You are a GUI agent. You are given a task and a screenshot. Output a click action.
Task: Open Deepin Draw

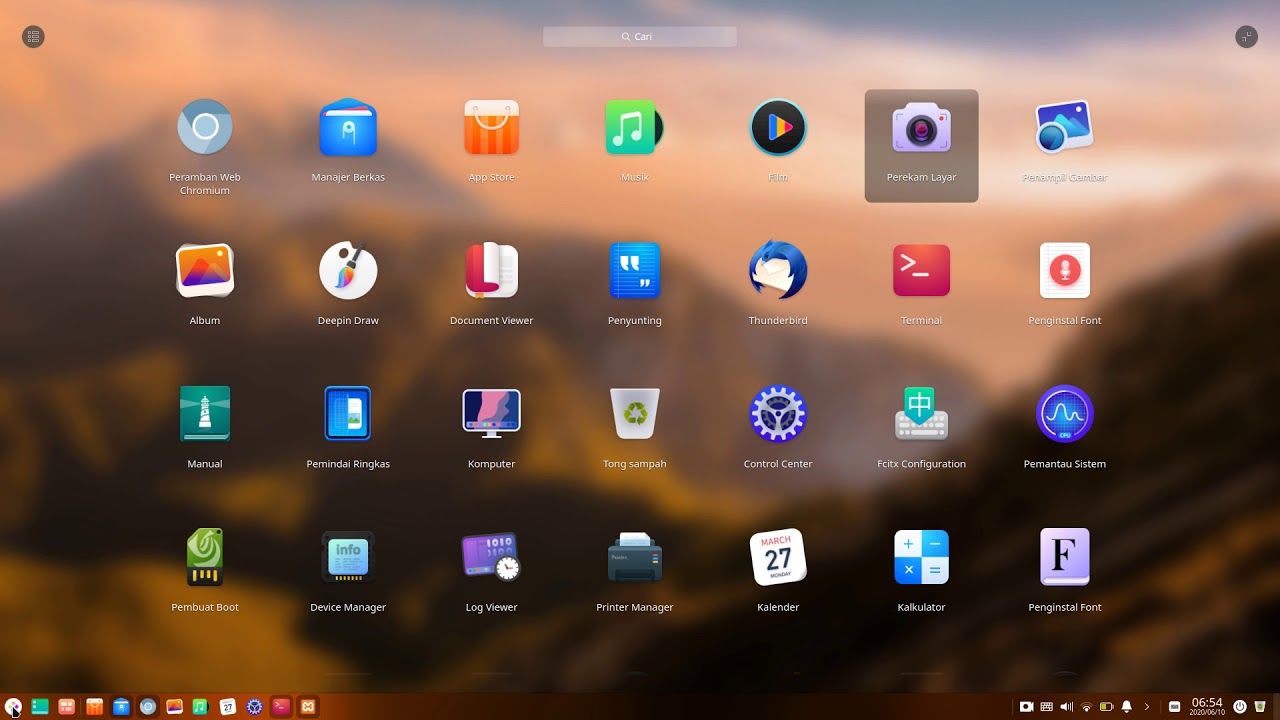click(348, 271)
